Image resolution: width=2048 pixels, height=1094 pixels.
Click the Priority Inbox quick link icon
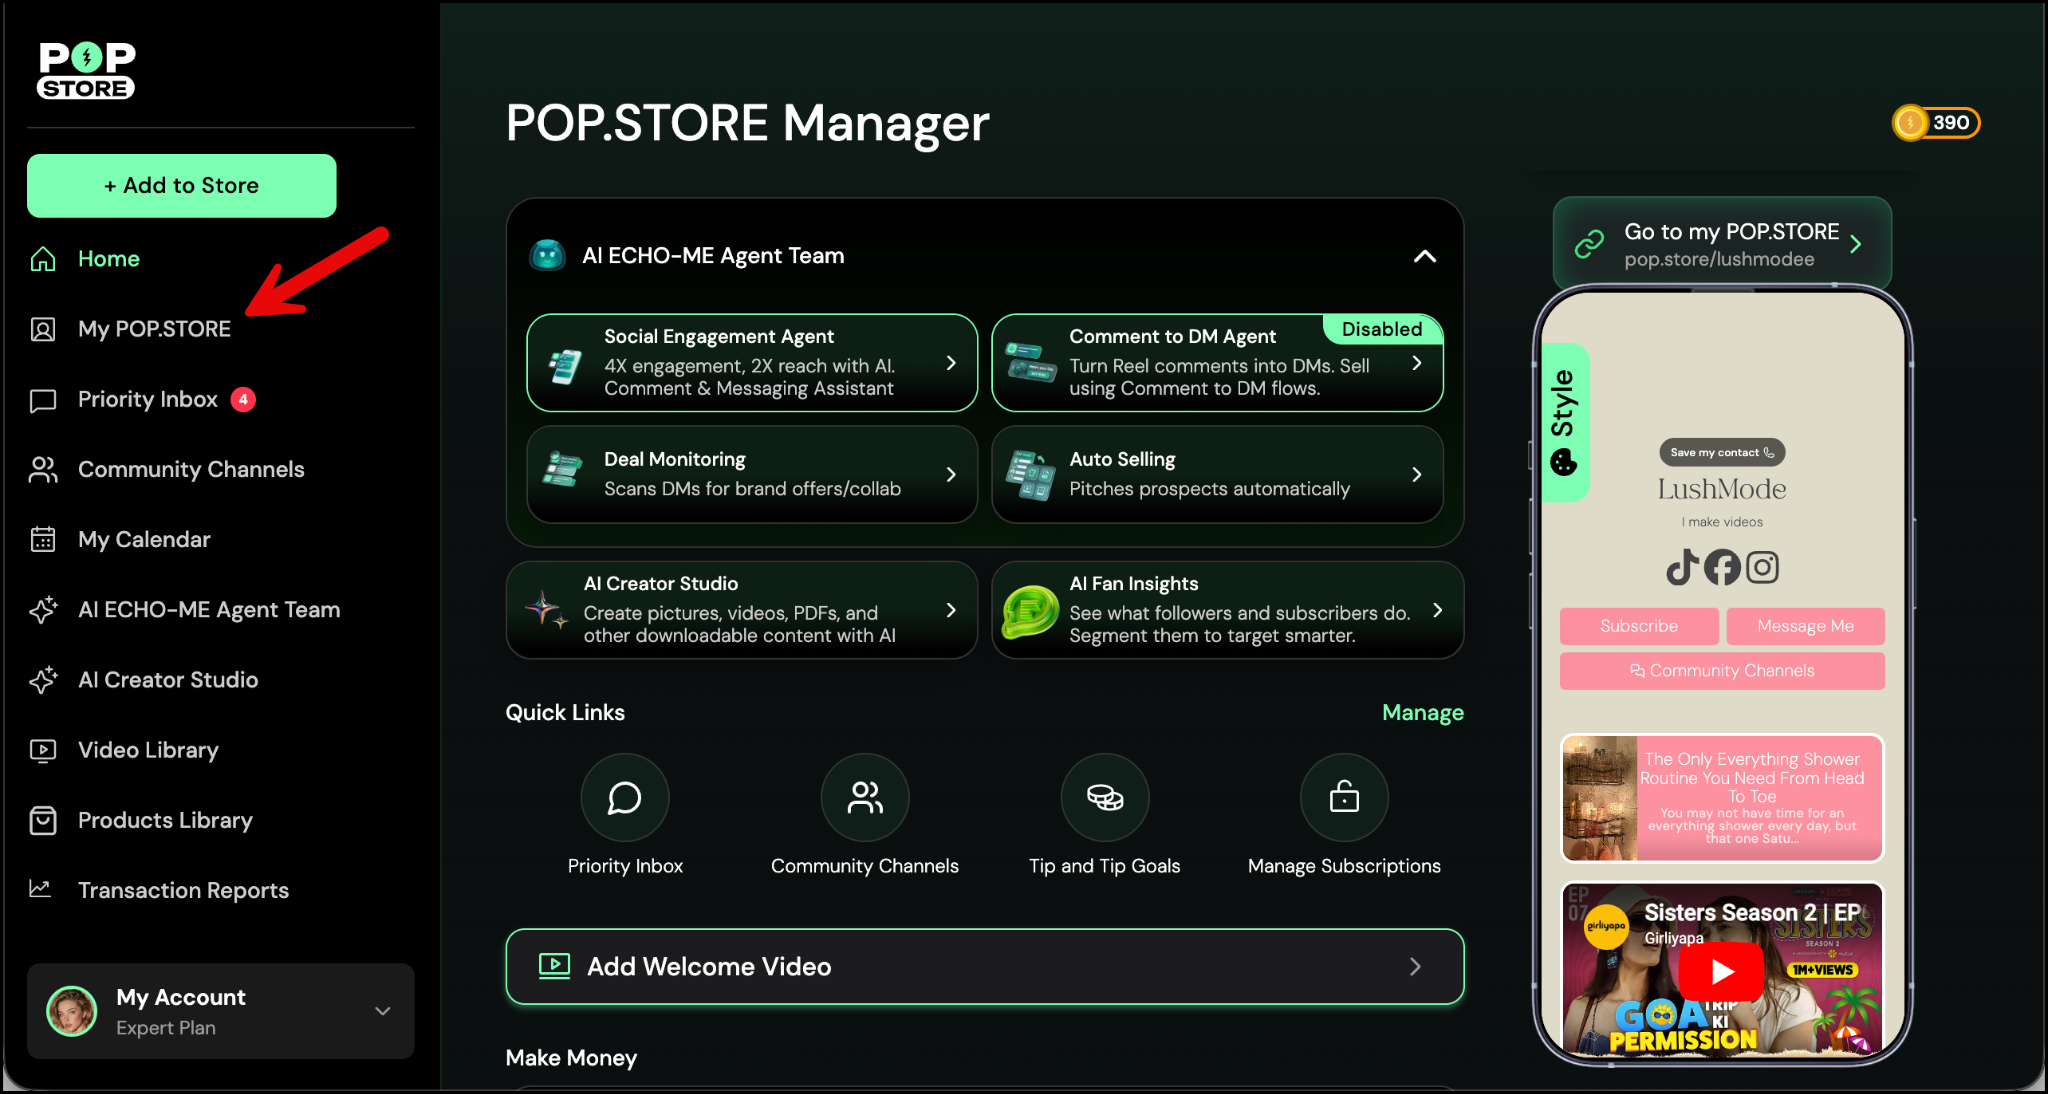pyautogui.click(x=625, y=797)
